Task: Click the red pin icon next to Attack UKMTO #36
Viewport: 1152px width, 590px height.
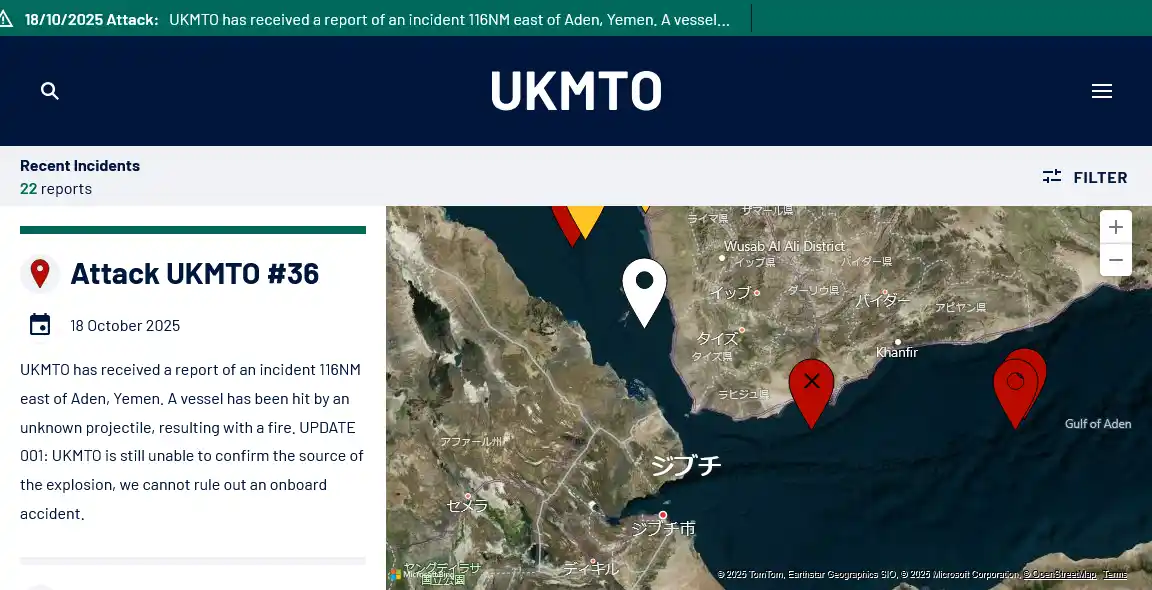Action: pos(40,272)
